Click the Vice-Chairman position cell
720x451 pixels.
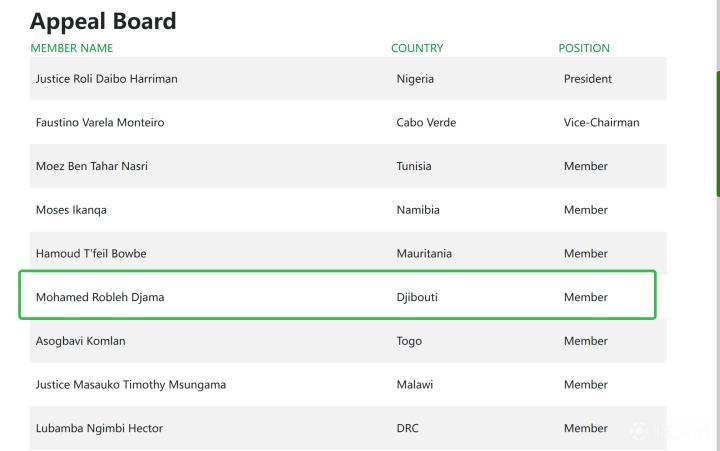tap(601, 123)
